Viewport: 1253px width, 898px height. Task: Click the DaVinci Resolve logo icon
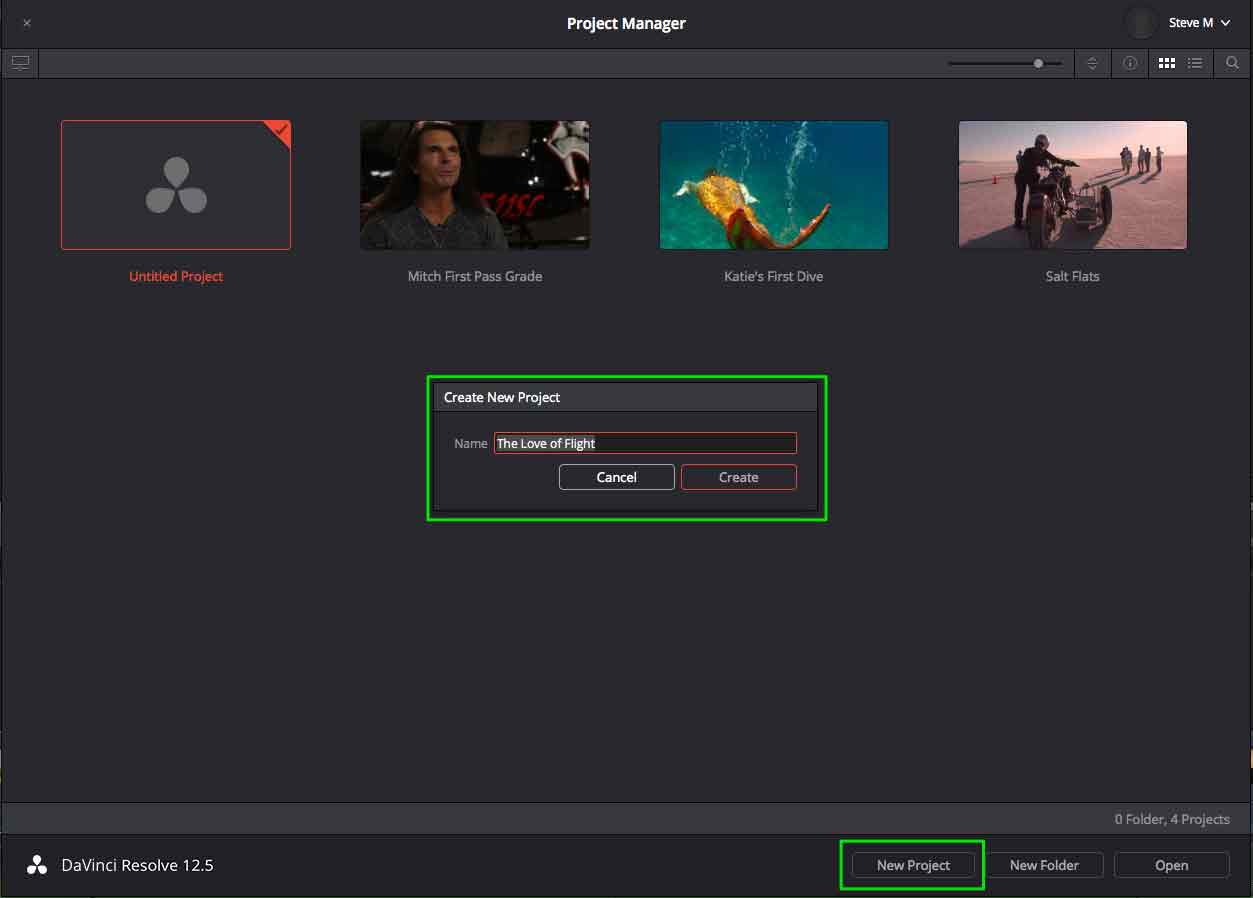click(x=37, y=865)
